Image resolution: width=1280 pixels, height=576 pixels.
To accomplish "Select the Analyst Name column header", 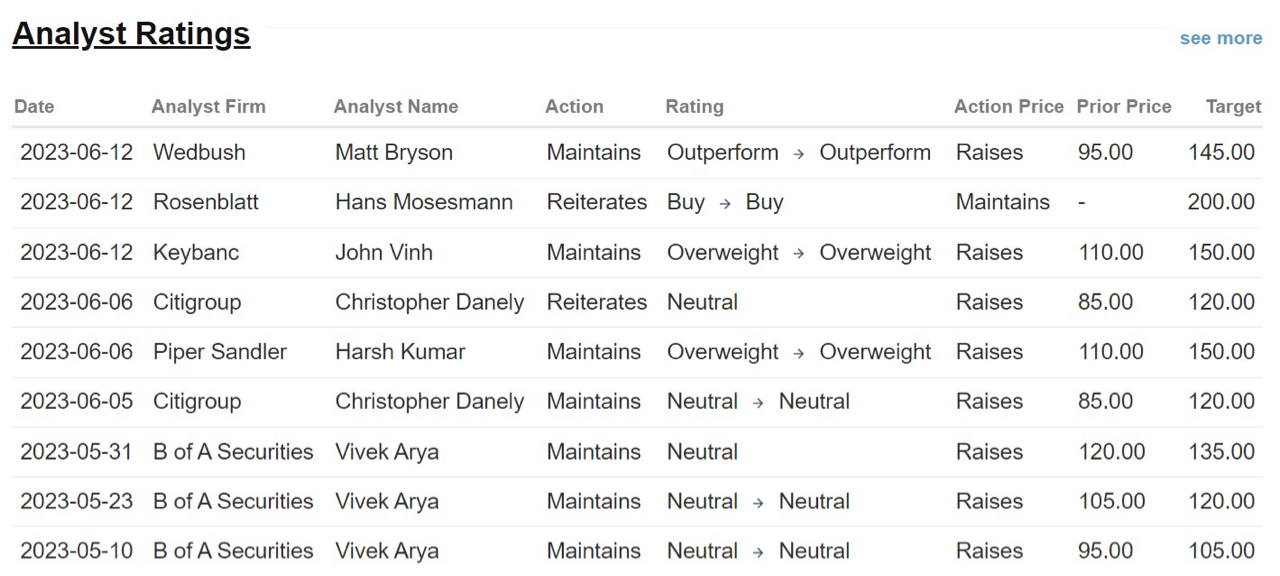I will point(396,106).
